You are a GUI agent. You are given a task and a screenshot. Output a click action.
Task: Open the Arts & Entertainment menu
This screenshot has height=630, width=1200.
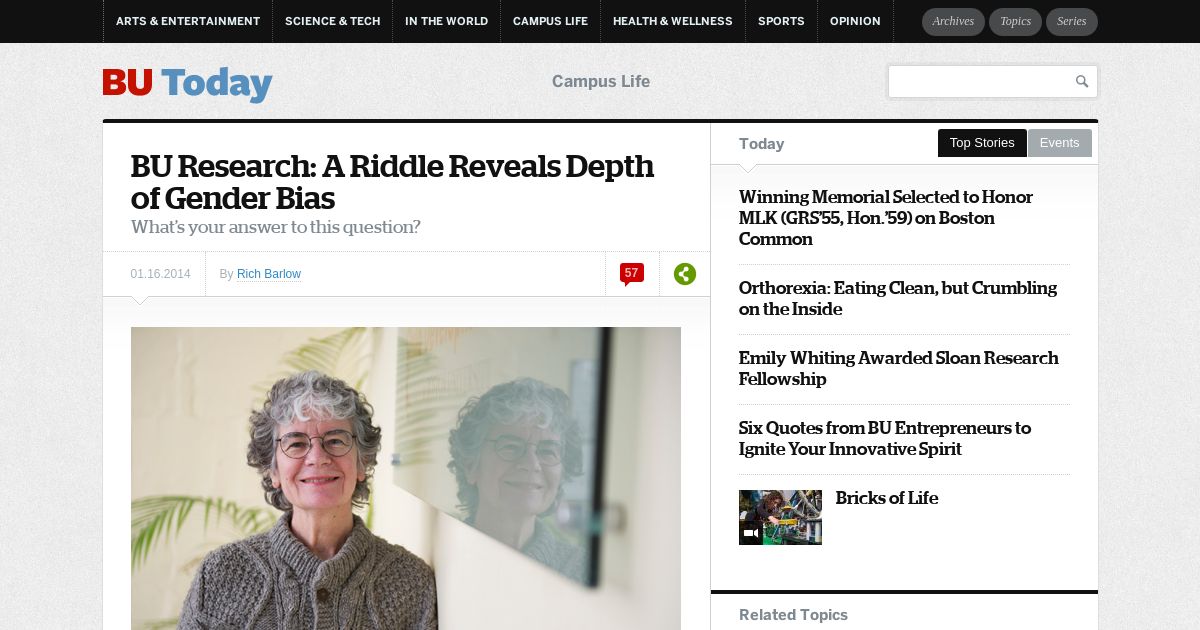point(188,21)
